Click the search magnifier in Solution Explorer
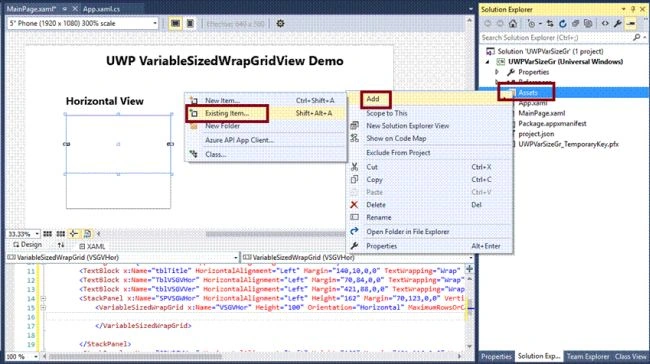 point(636,37)
